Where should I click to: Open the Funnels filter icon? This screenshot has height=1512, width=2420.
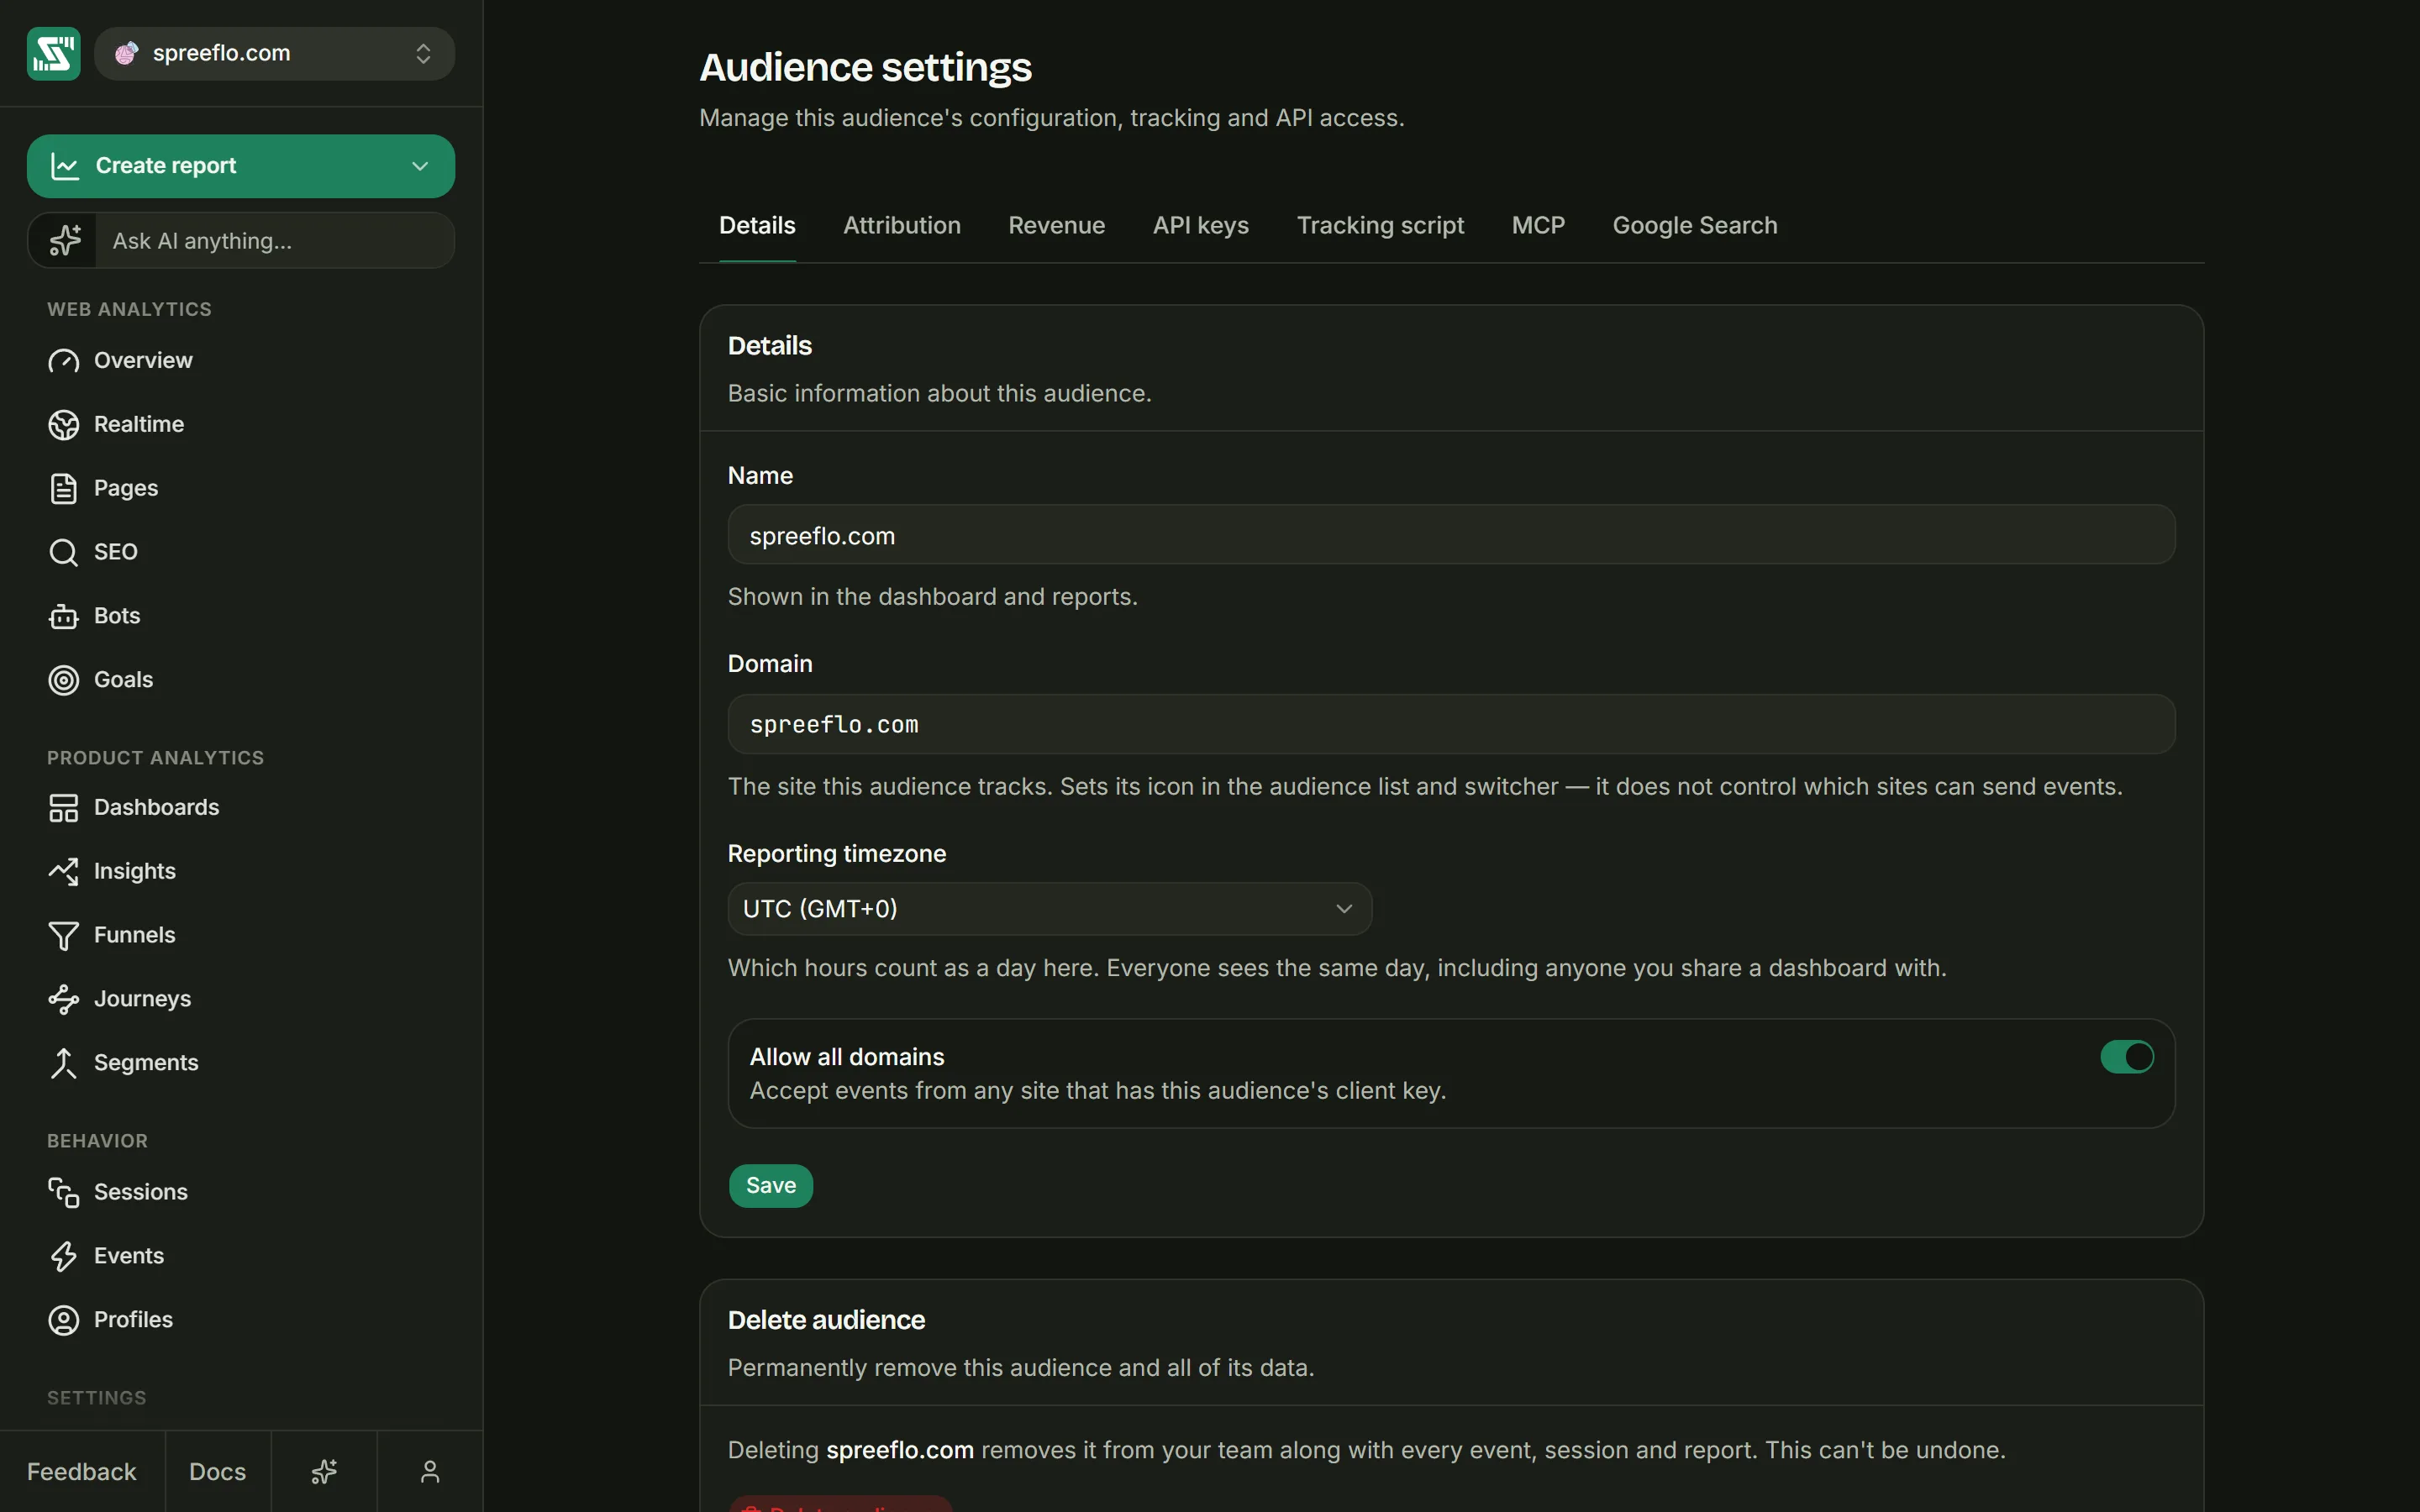(63, 936)
